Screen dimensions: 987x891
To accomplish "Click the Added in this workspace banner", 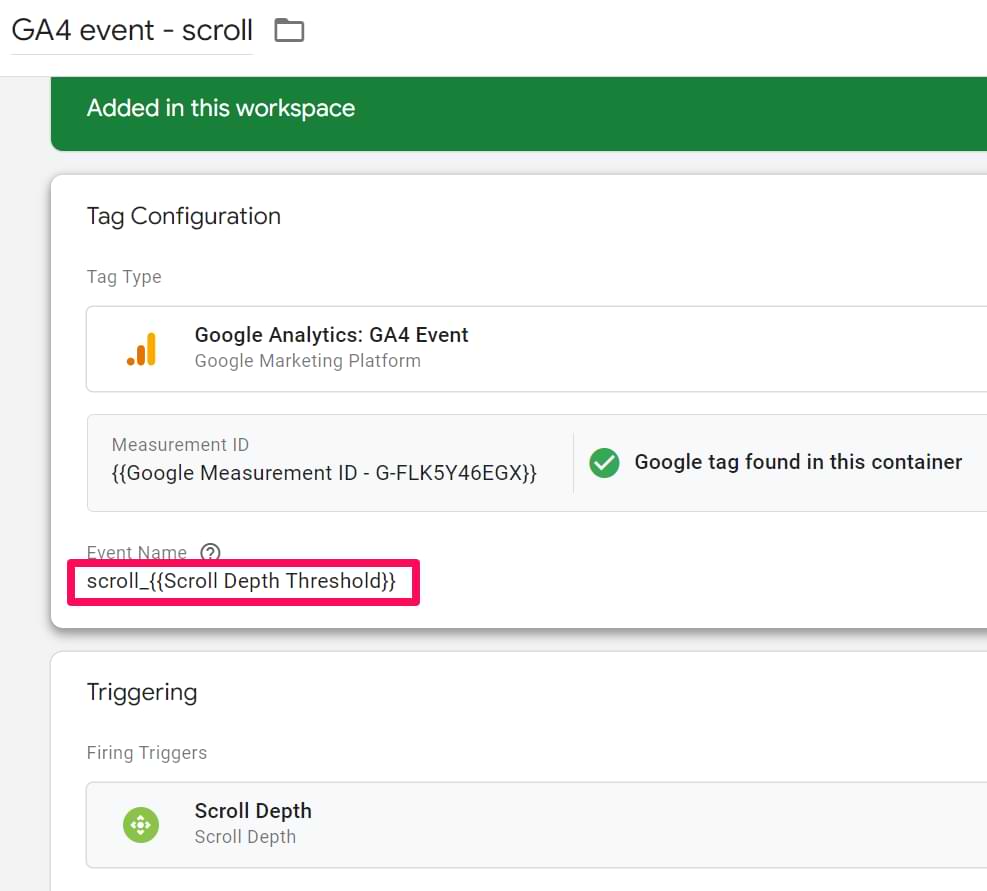I will [221, 108].
